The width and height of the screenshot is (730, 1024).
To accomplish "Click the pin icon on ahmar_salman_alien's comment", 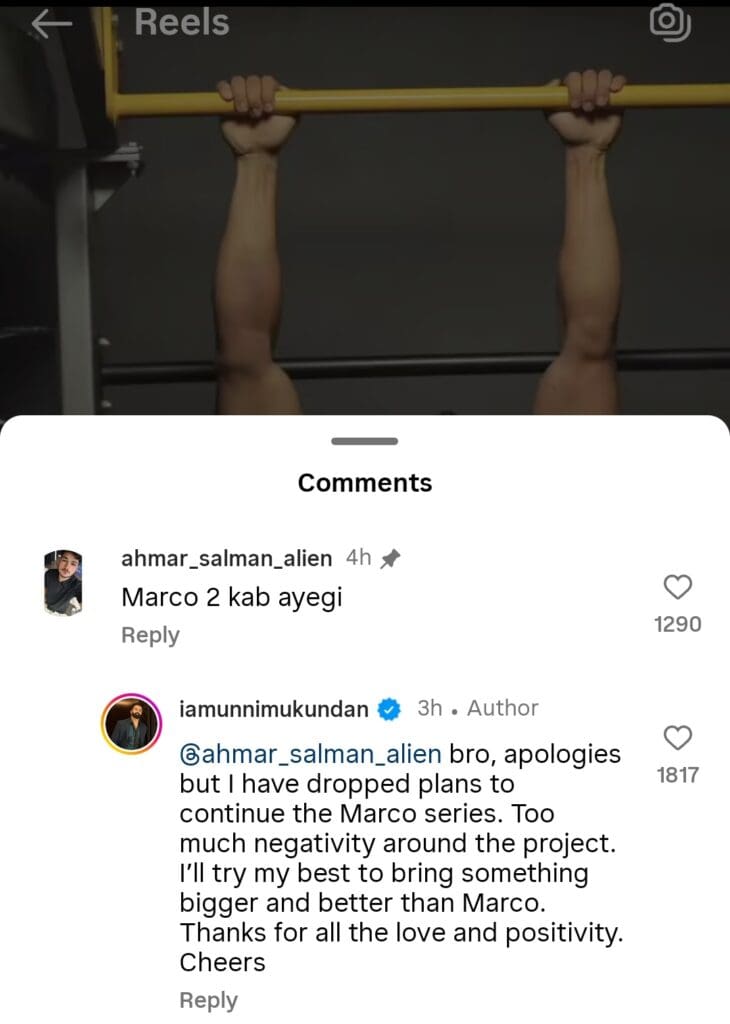I will tap(390, 558).
